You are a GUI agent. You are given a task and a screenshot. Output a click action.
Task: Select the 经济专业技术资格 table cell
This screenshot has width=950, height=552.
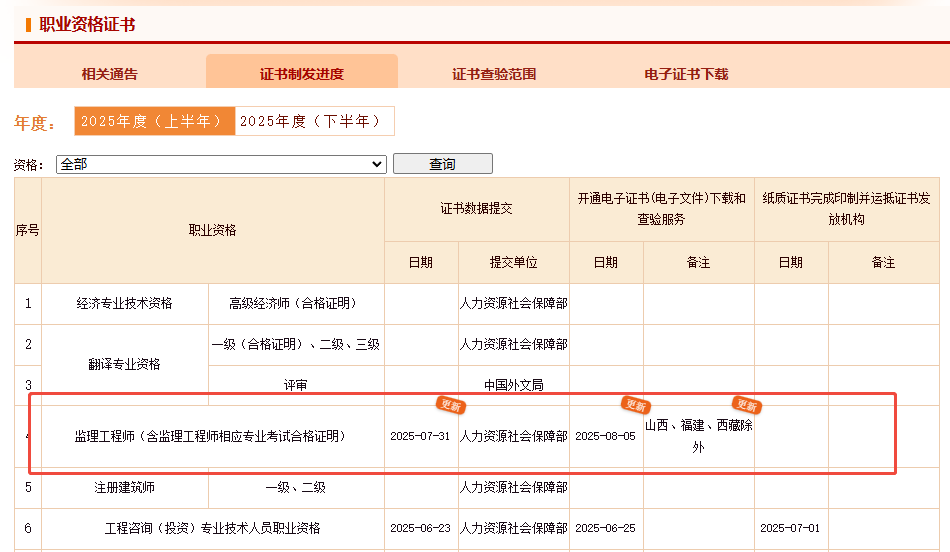point(125,303)
